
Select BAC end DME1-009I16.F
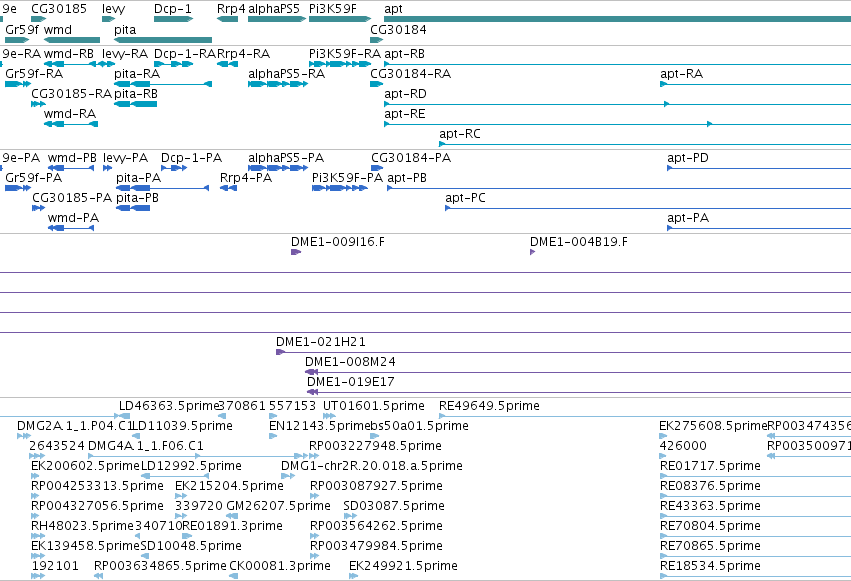tap(338, 242)
